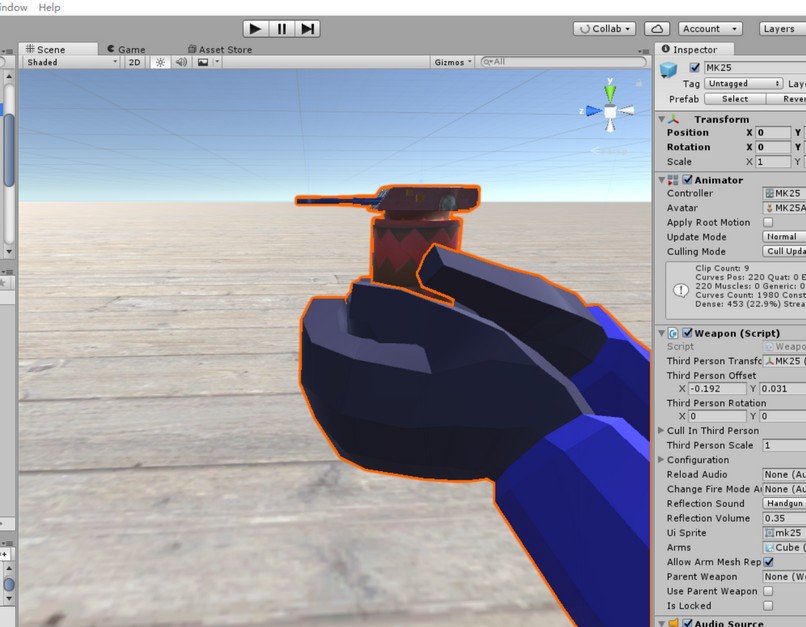This screenshot has width=806, height=627.
Task: Tick the Is Locked checkbox
Action: pos(768,606)
